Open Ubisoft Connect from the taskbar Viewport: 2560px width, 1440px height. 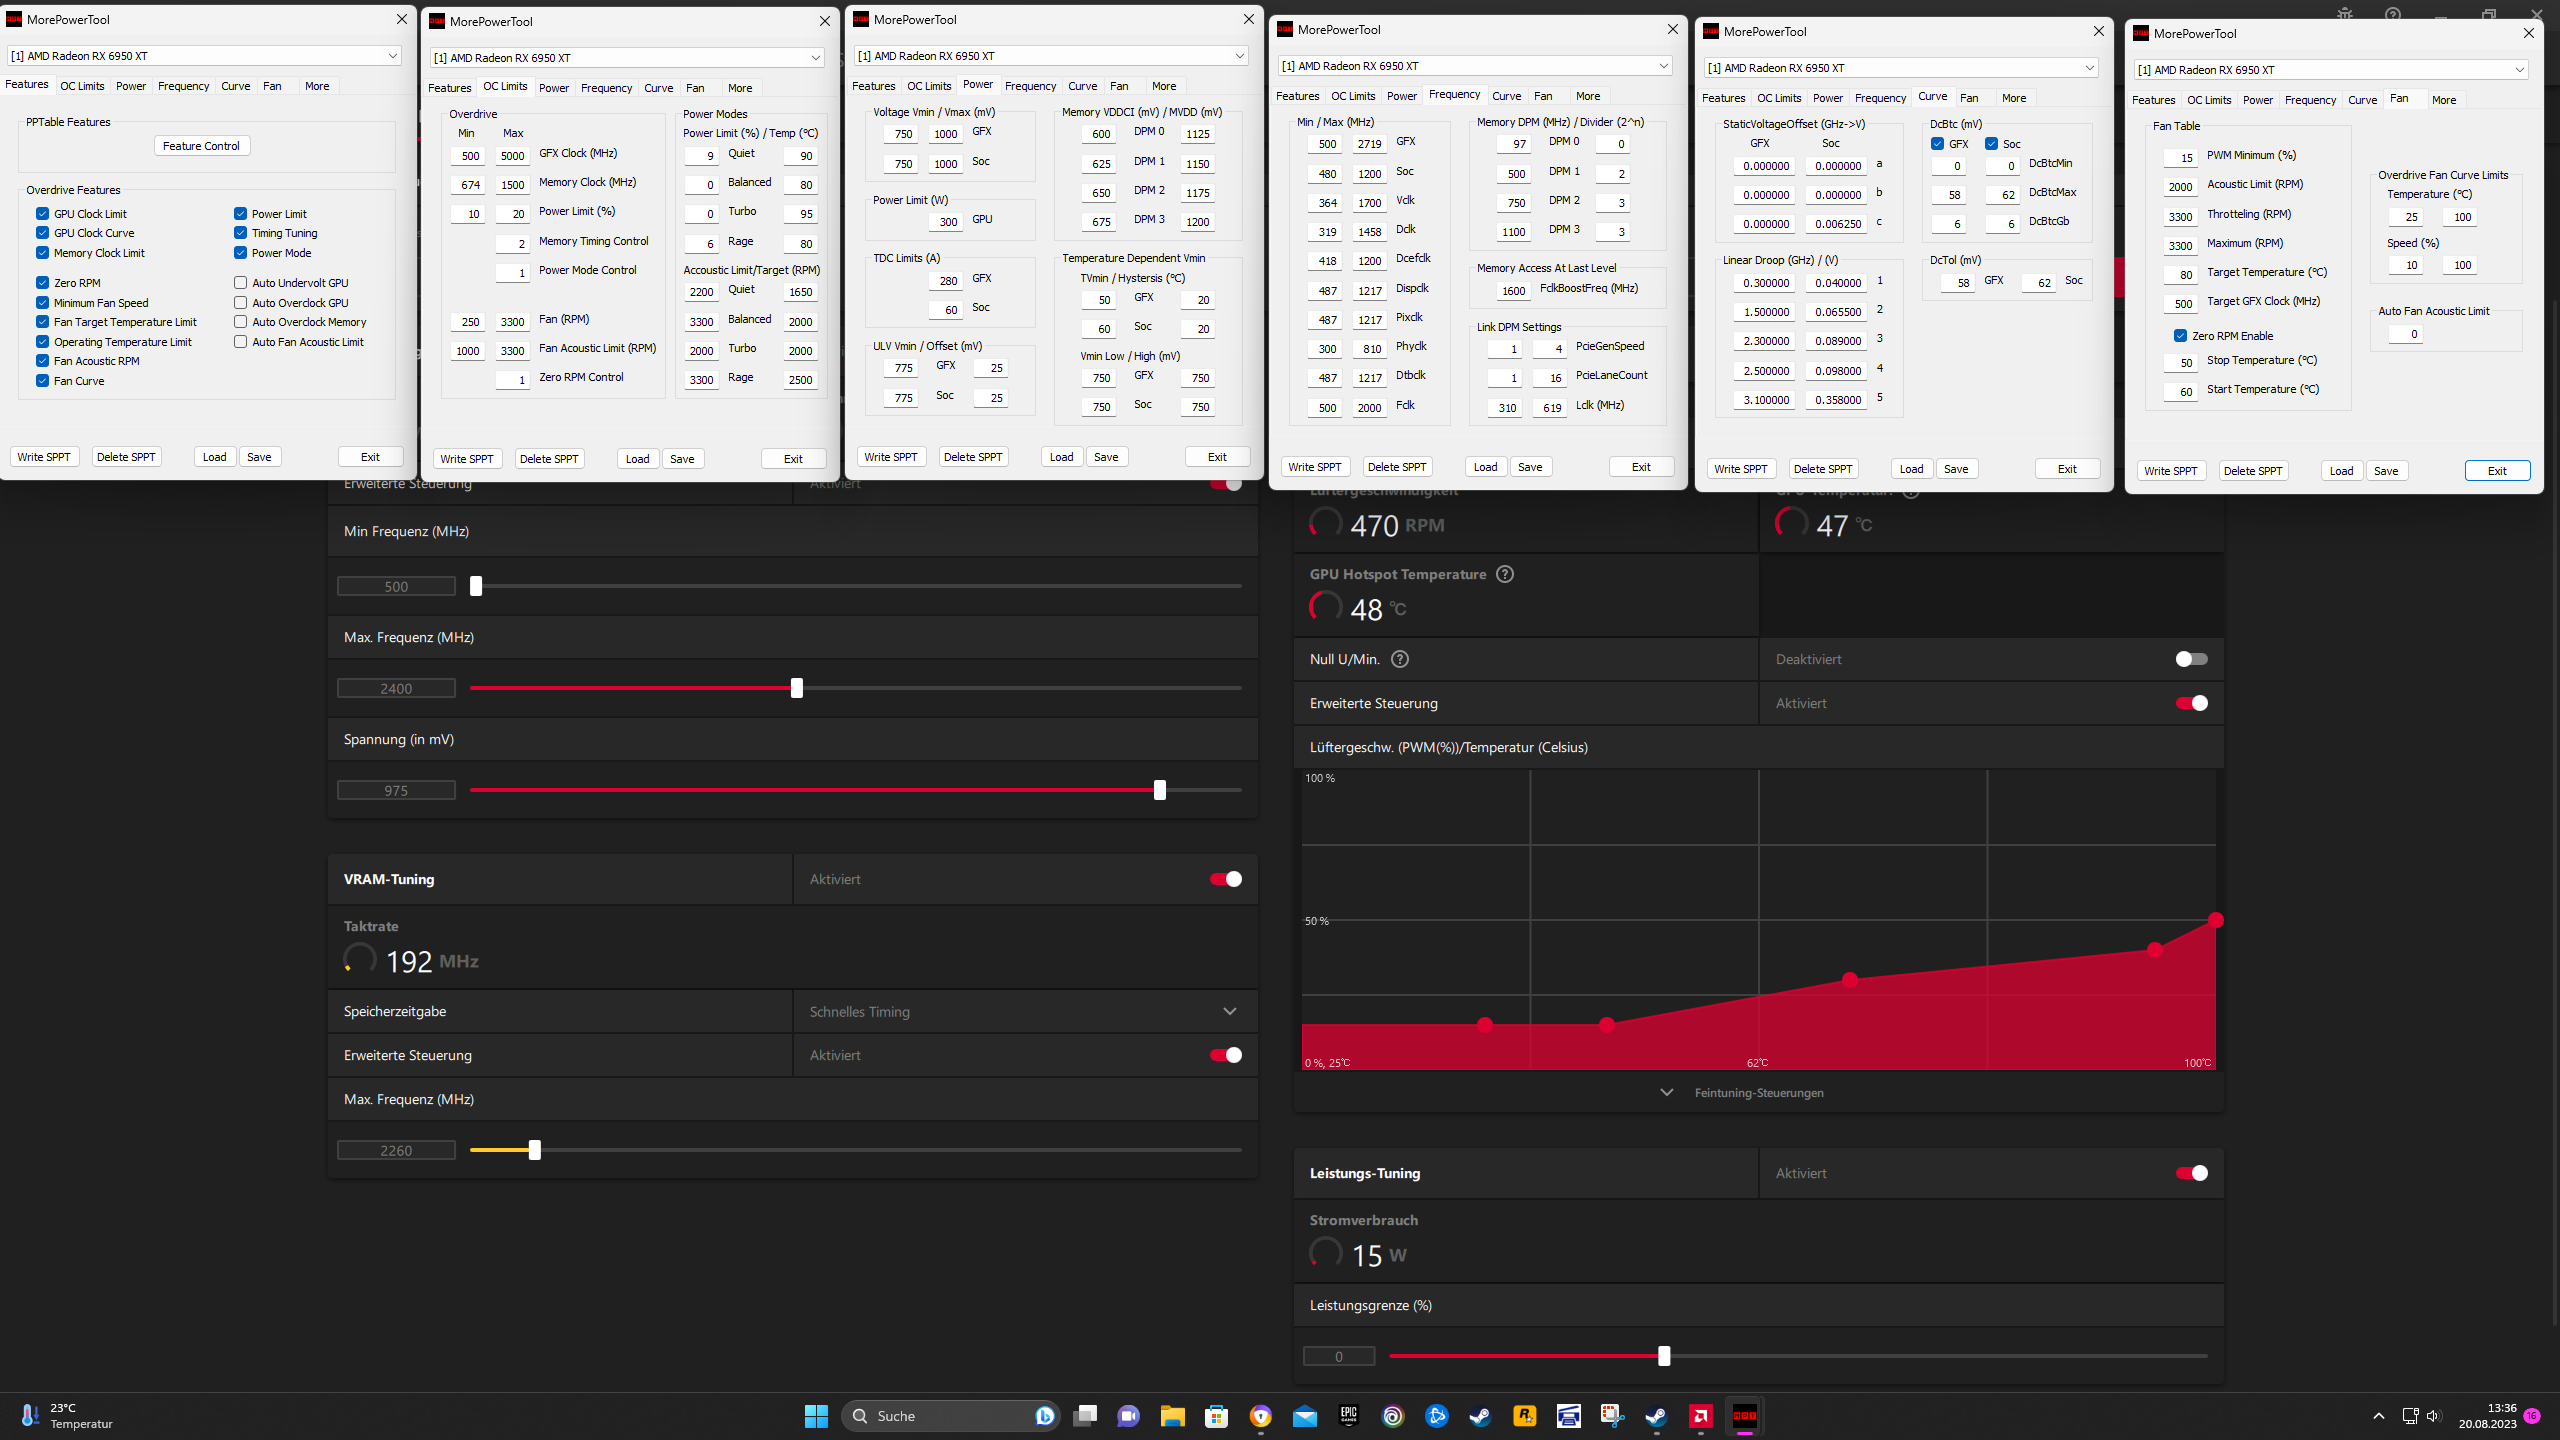click(1393, 1416)
